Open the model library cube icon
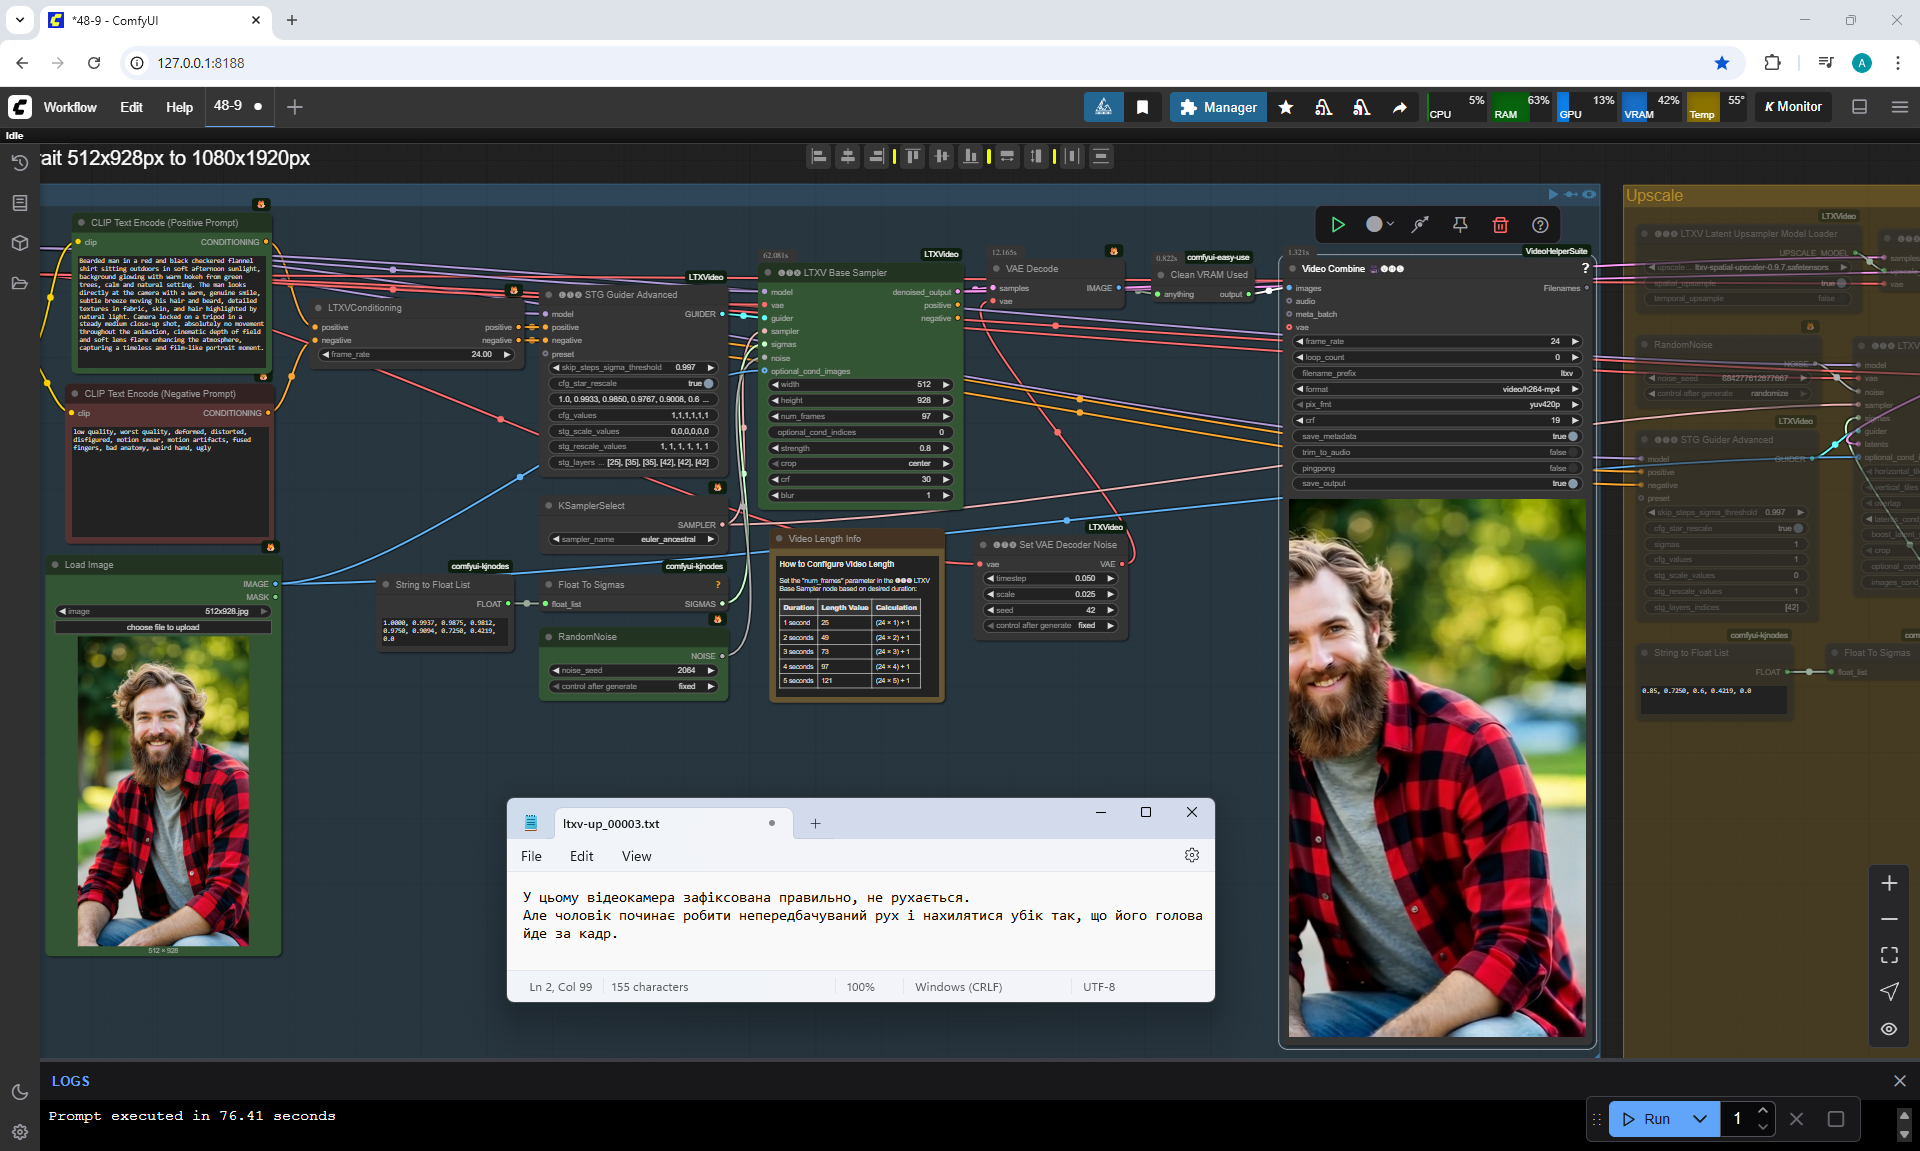1920x1151 pixels. coord(19,243)
